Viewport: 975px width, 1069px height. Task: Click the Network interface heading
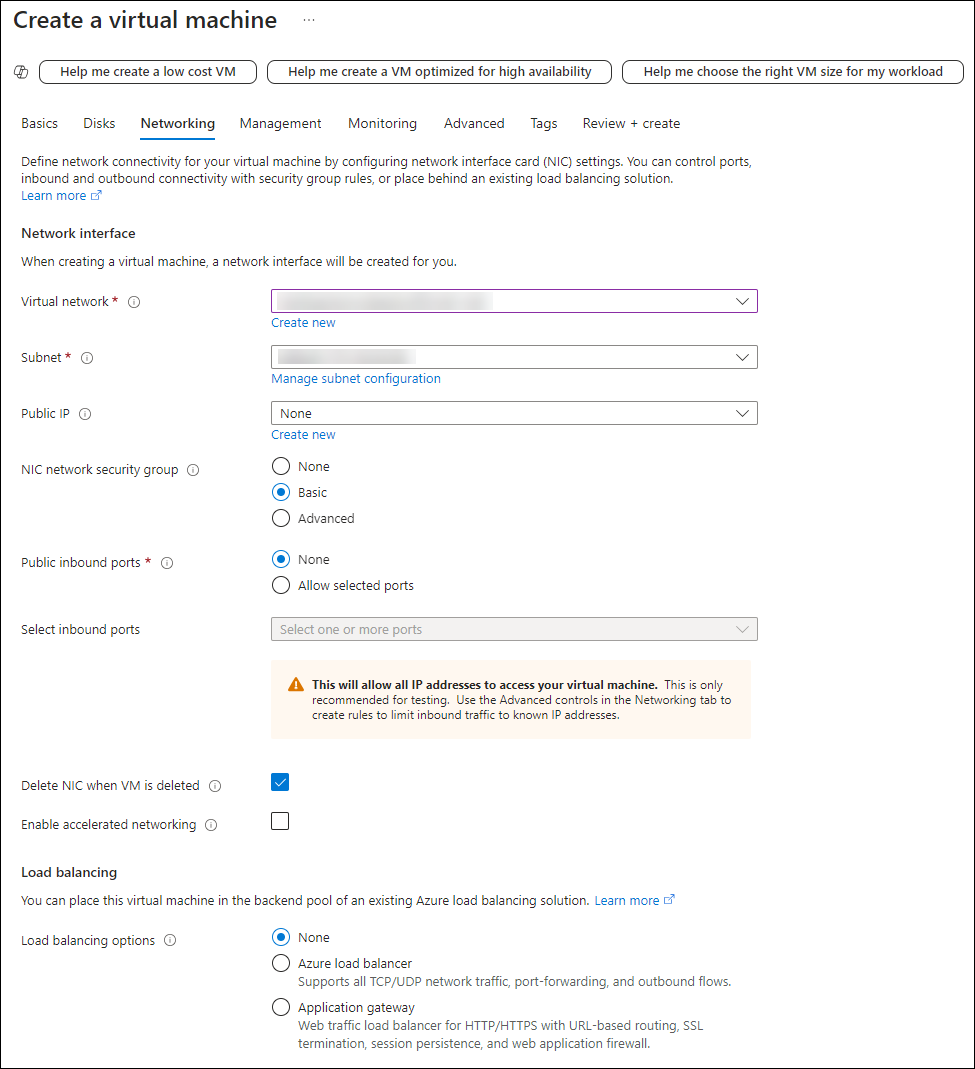click(78, 233)
